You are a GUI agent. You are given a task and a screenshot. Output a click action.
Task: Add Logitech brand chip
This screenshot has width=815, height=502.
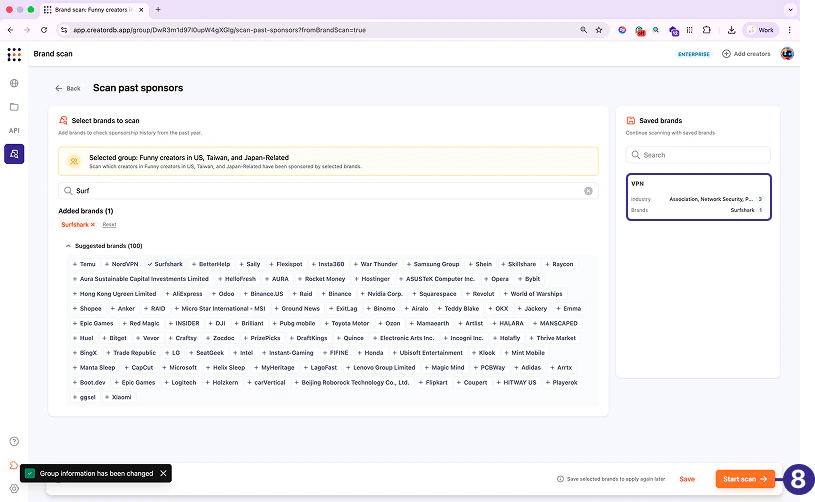tap(180, 382)
